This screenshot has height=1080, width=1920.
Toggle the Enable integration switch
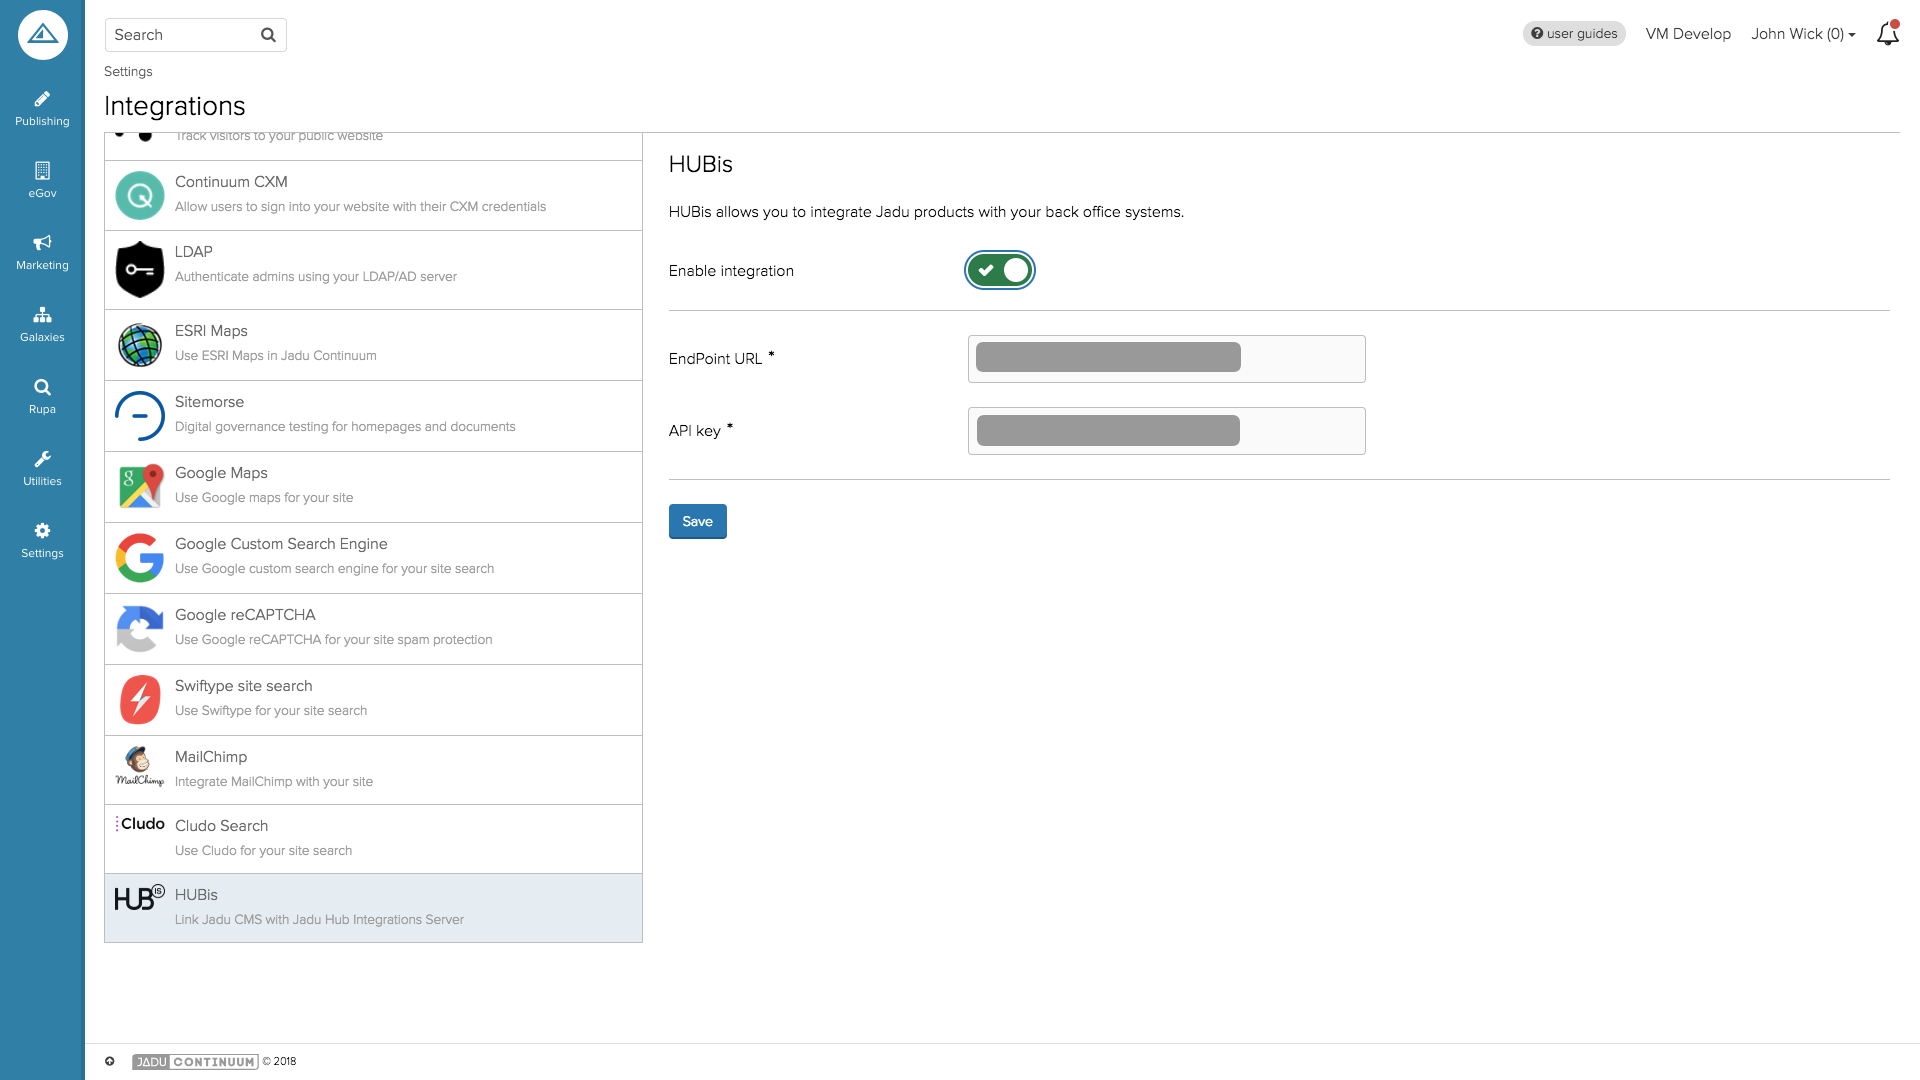point(999,270)
